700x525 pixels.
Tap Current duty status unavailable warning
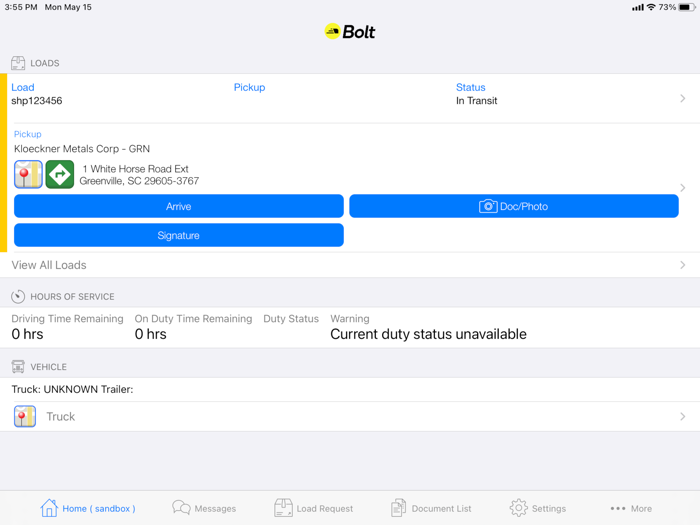pyautogui.click(x=428, y=334)
